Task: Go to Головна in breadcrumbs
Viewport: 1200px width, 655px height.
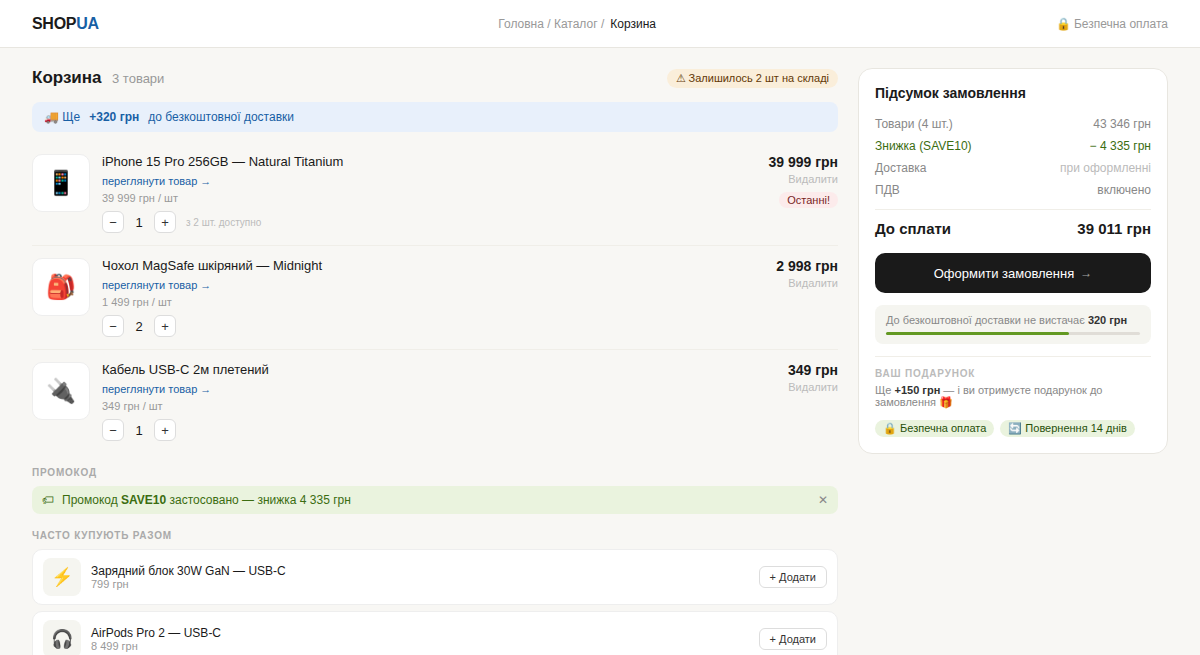Action: tap(521, 24)
